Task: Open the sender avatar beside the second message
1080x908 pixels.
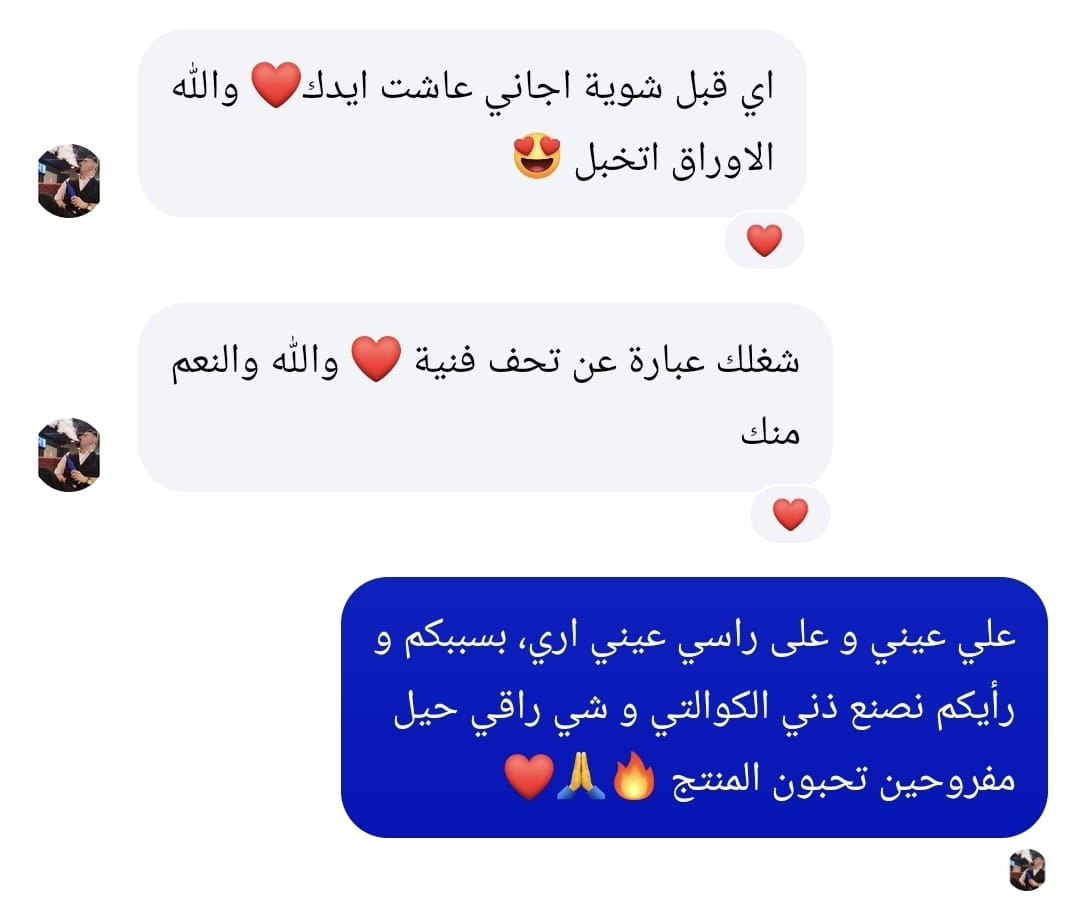Action: coord(69,455)
